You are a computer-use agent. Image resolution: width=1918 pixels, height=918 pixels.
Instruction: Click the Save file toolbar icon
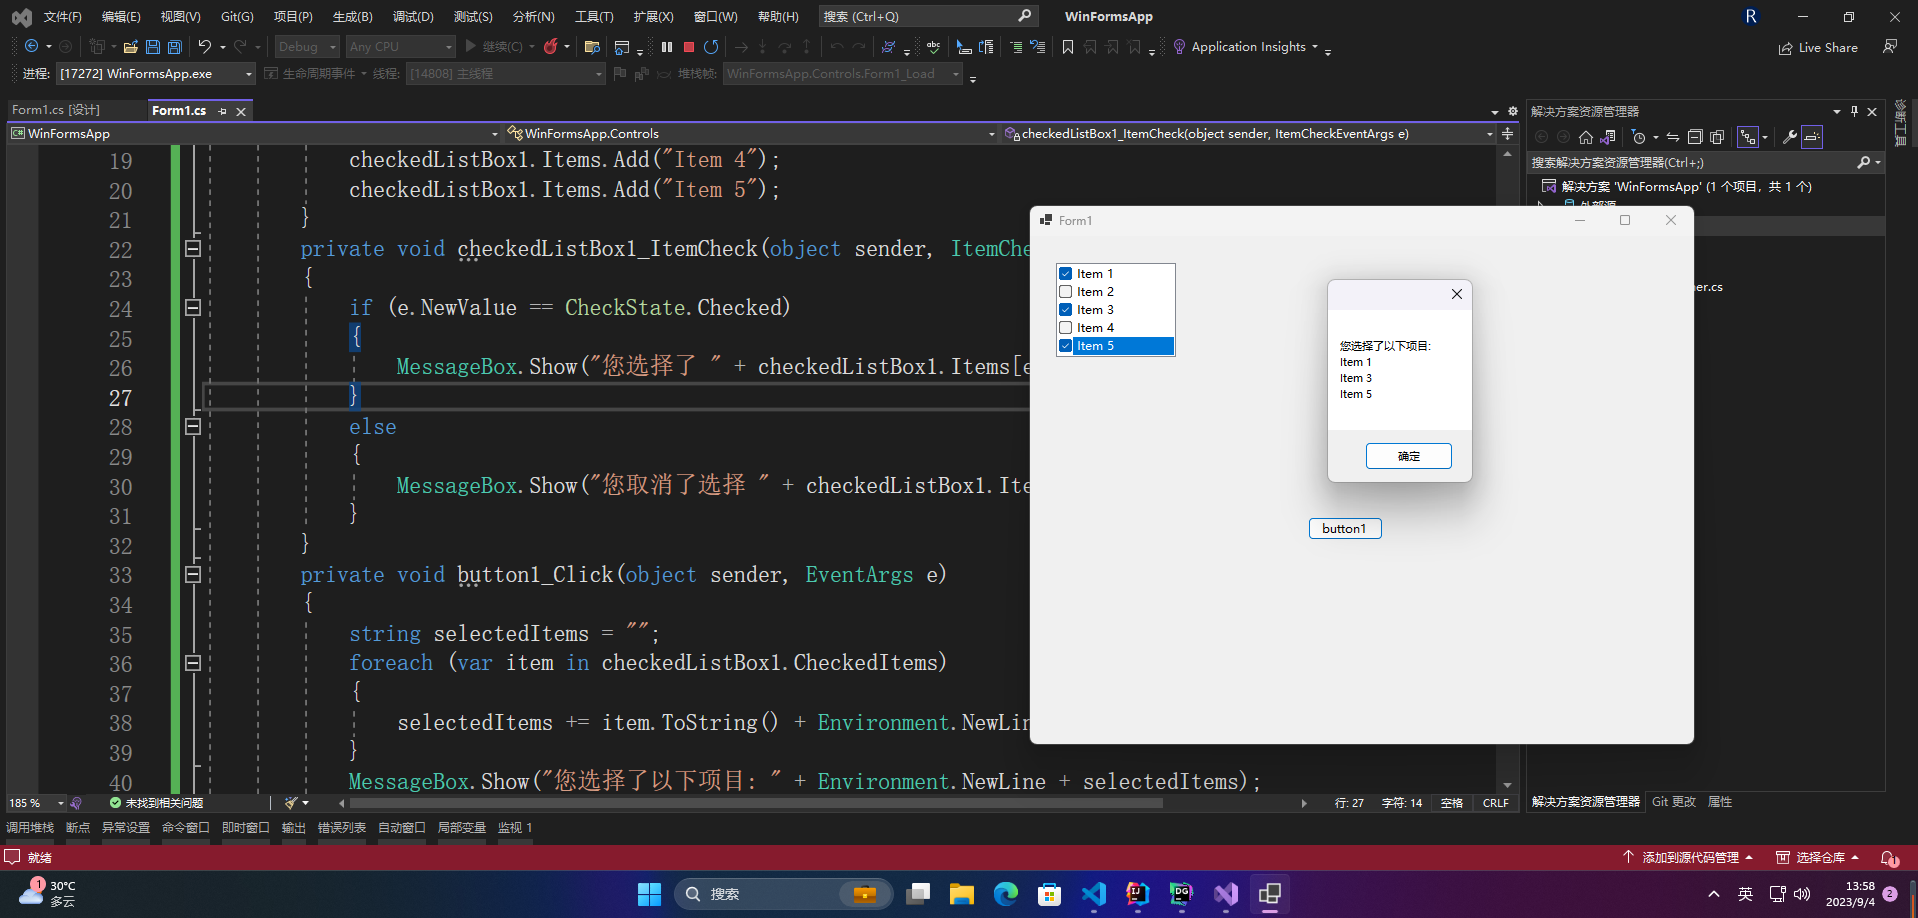(x=153, y=47)
